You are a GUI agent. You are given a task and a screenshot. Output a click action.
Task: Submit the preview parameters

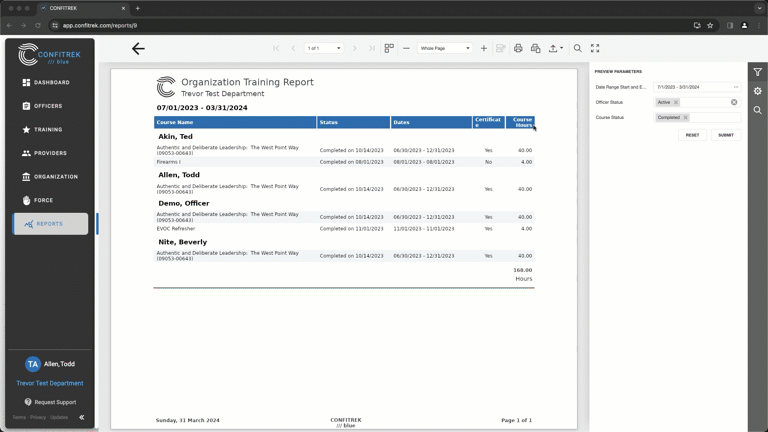point(726,135)
